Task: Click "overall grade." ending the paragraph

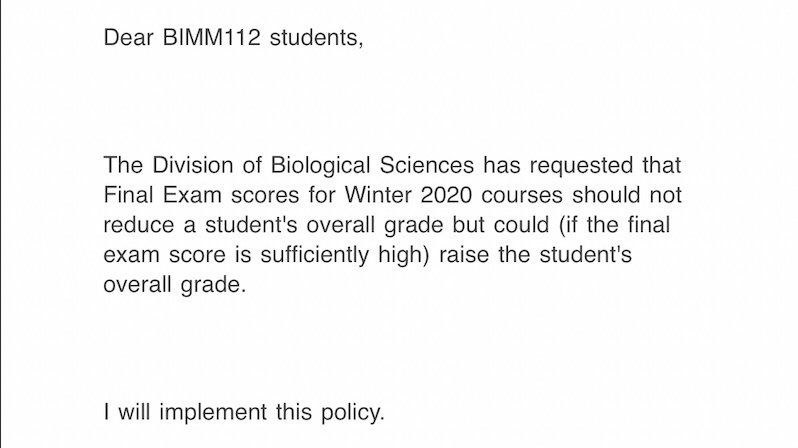Action: click(172, 284)
